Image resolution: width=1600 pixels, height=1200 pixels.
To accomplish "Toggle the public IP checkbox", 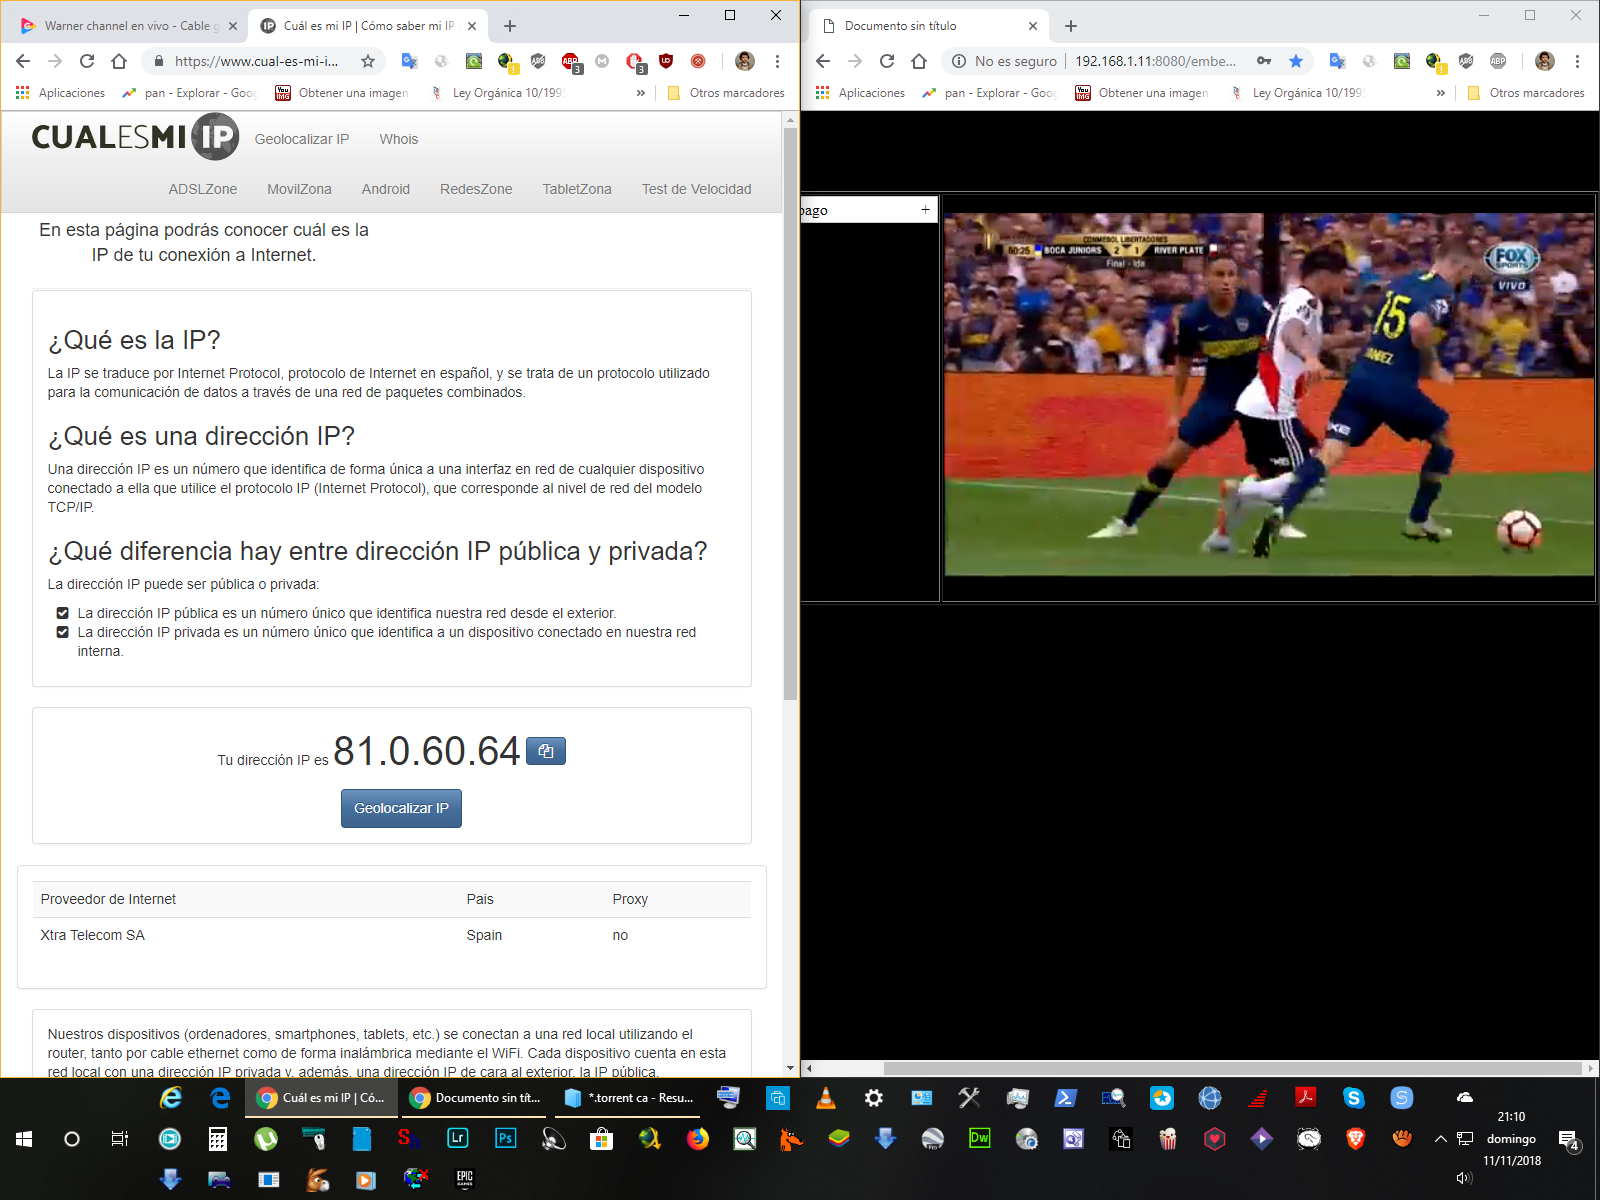I will coord(62,613).
